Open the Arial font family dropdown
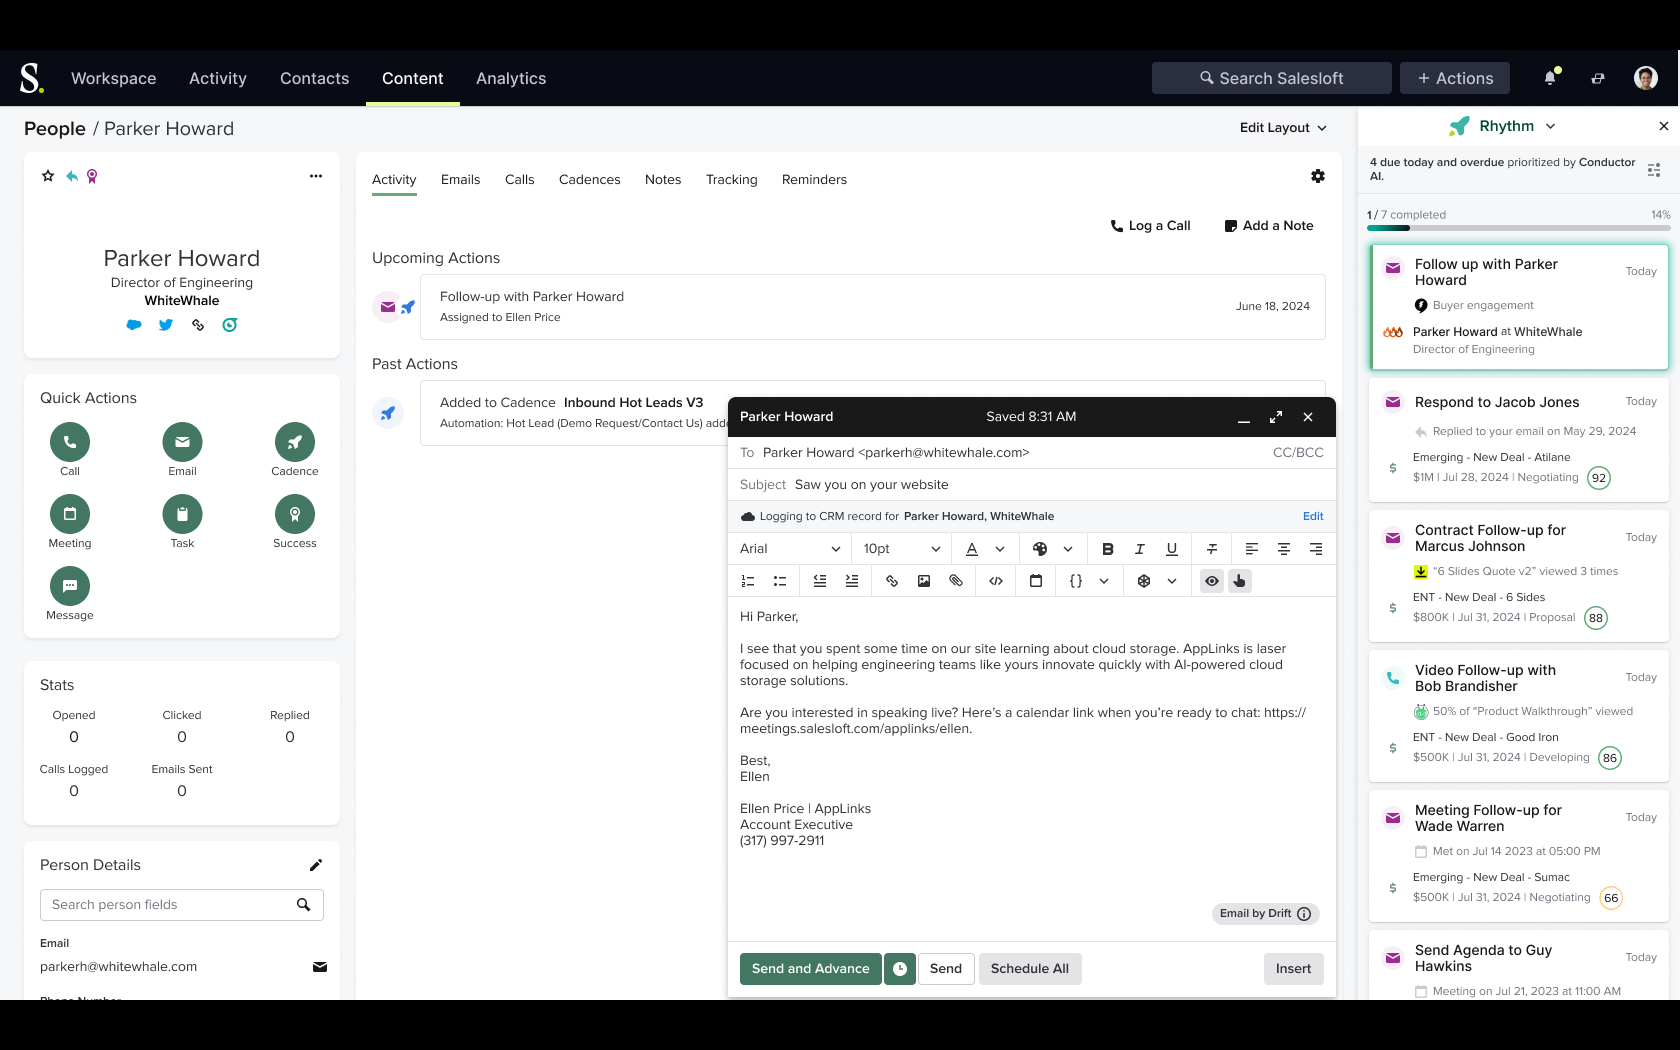This screenshot has width=1680, height=1050. (789, 549)
